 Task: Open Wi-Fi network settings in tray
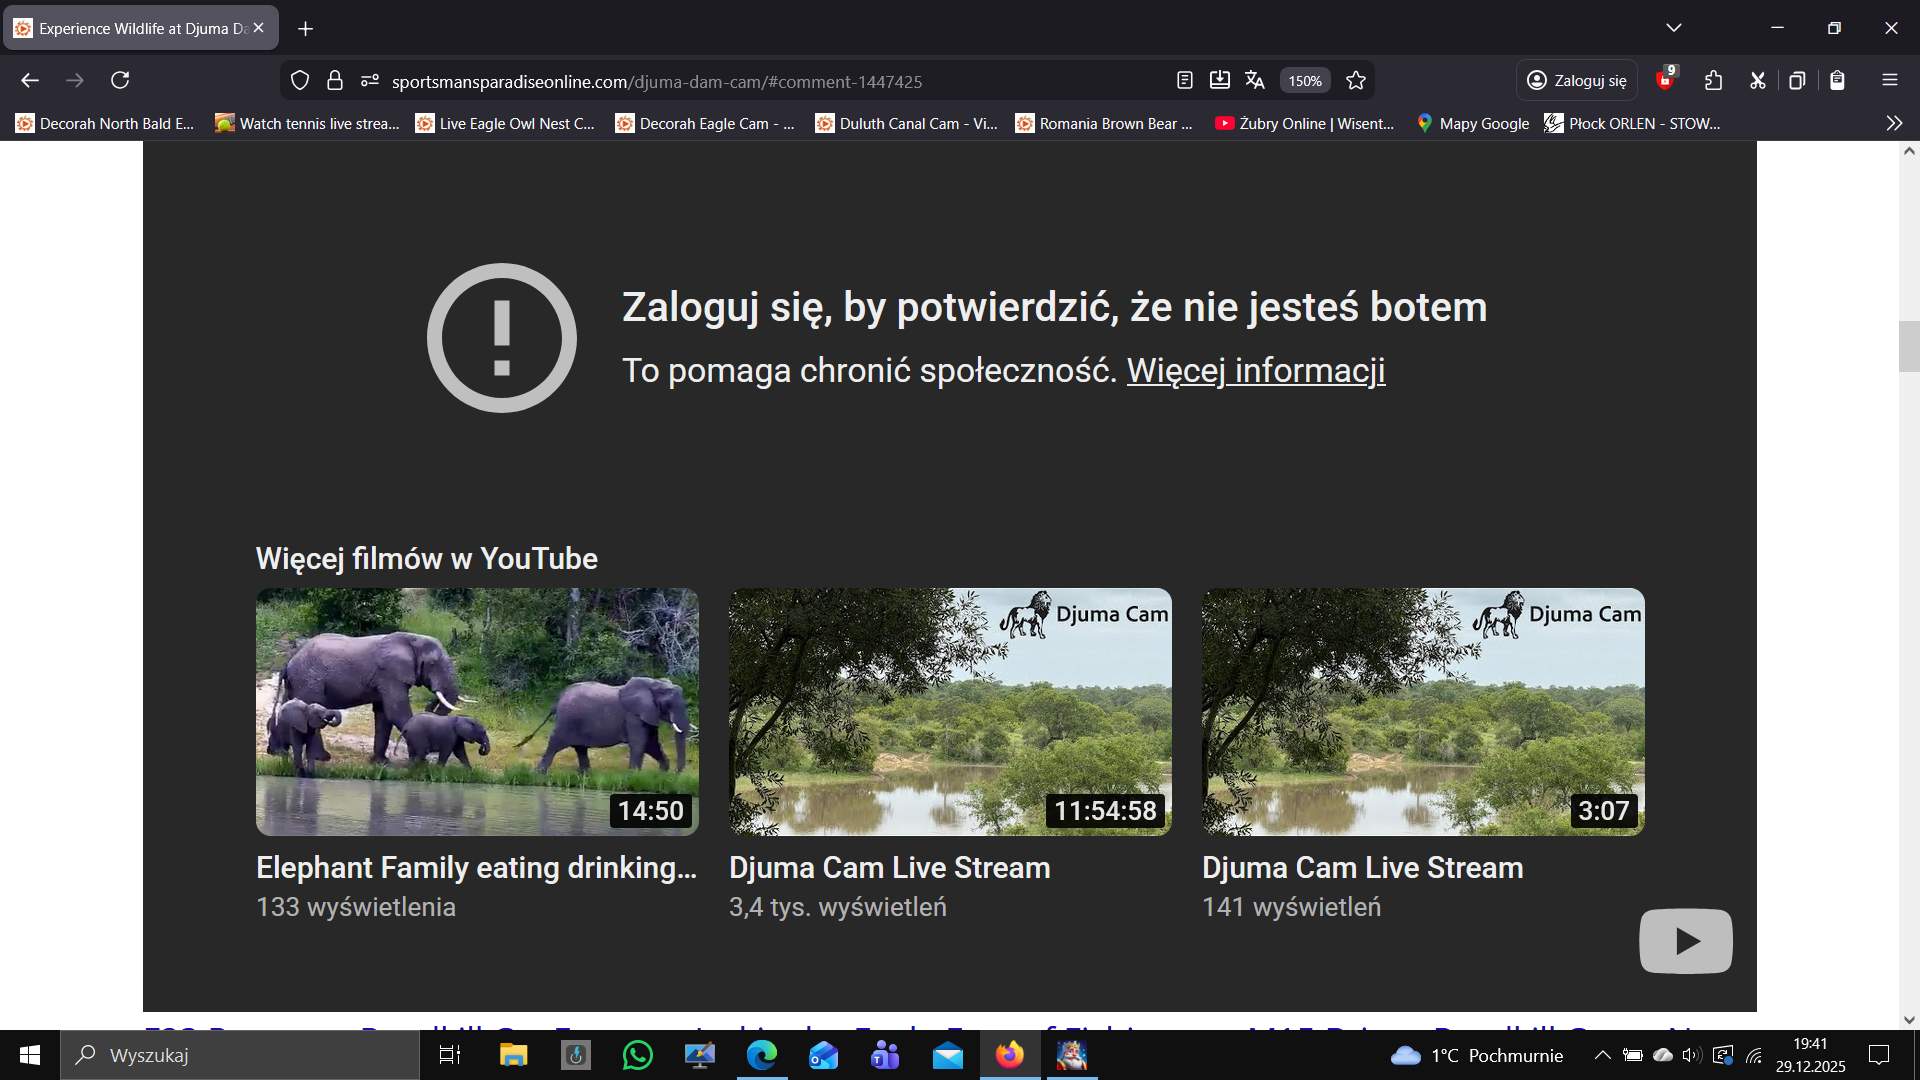coord(1754,1055)
